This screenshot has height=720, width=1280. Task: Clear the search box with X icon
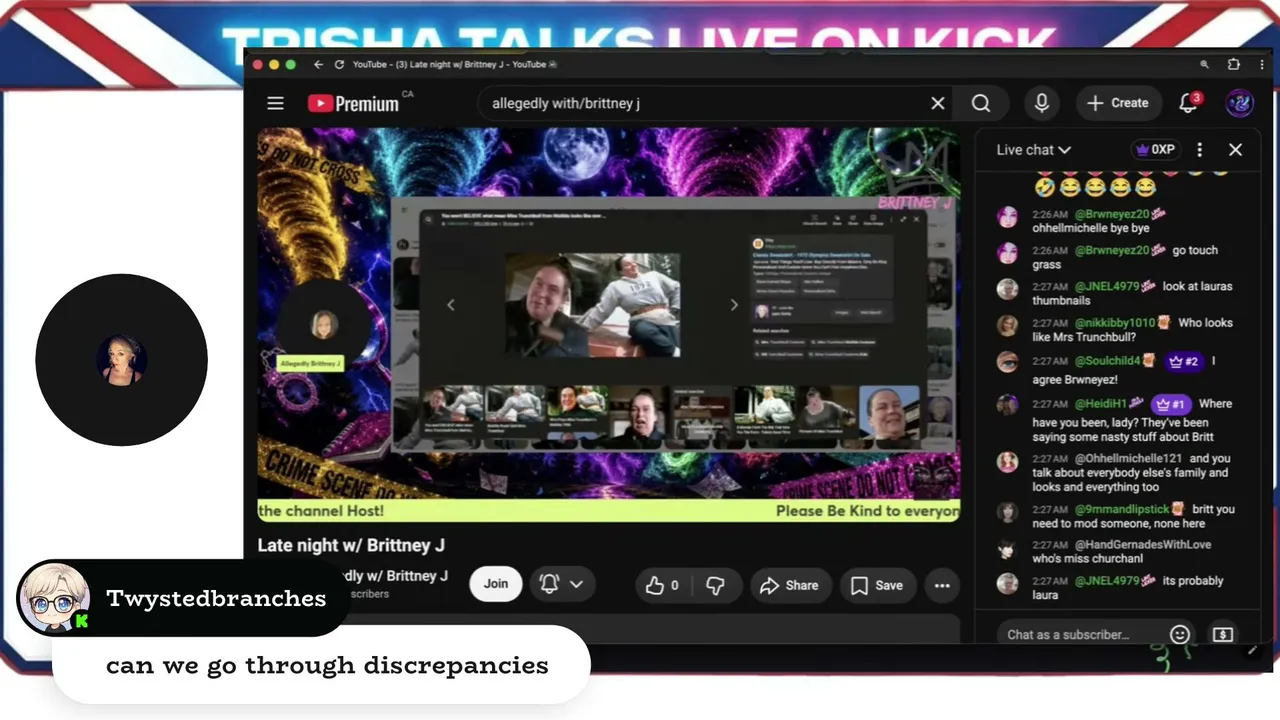[x=938, y=103]
